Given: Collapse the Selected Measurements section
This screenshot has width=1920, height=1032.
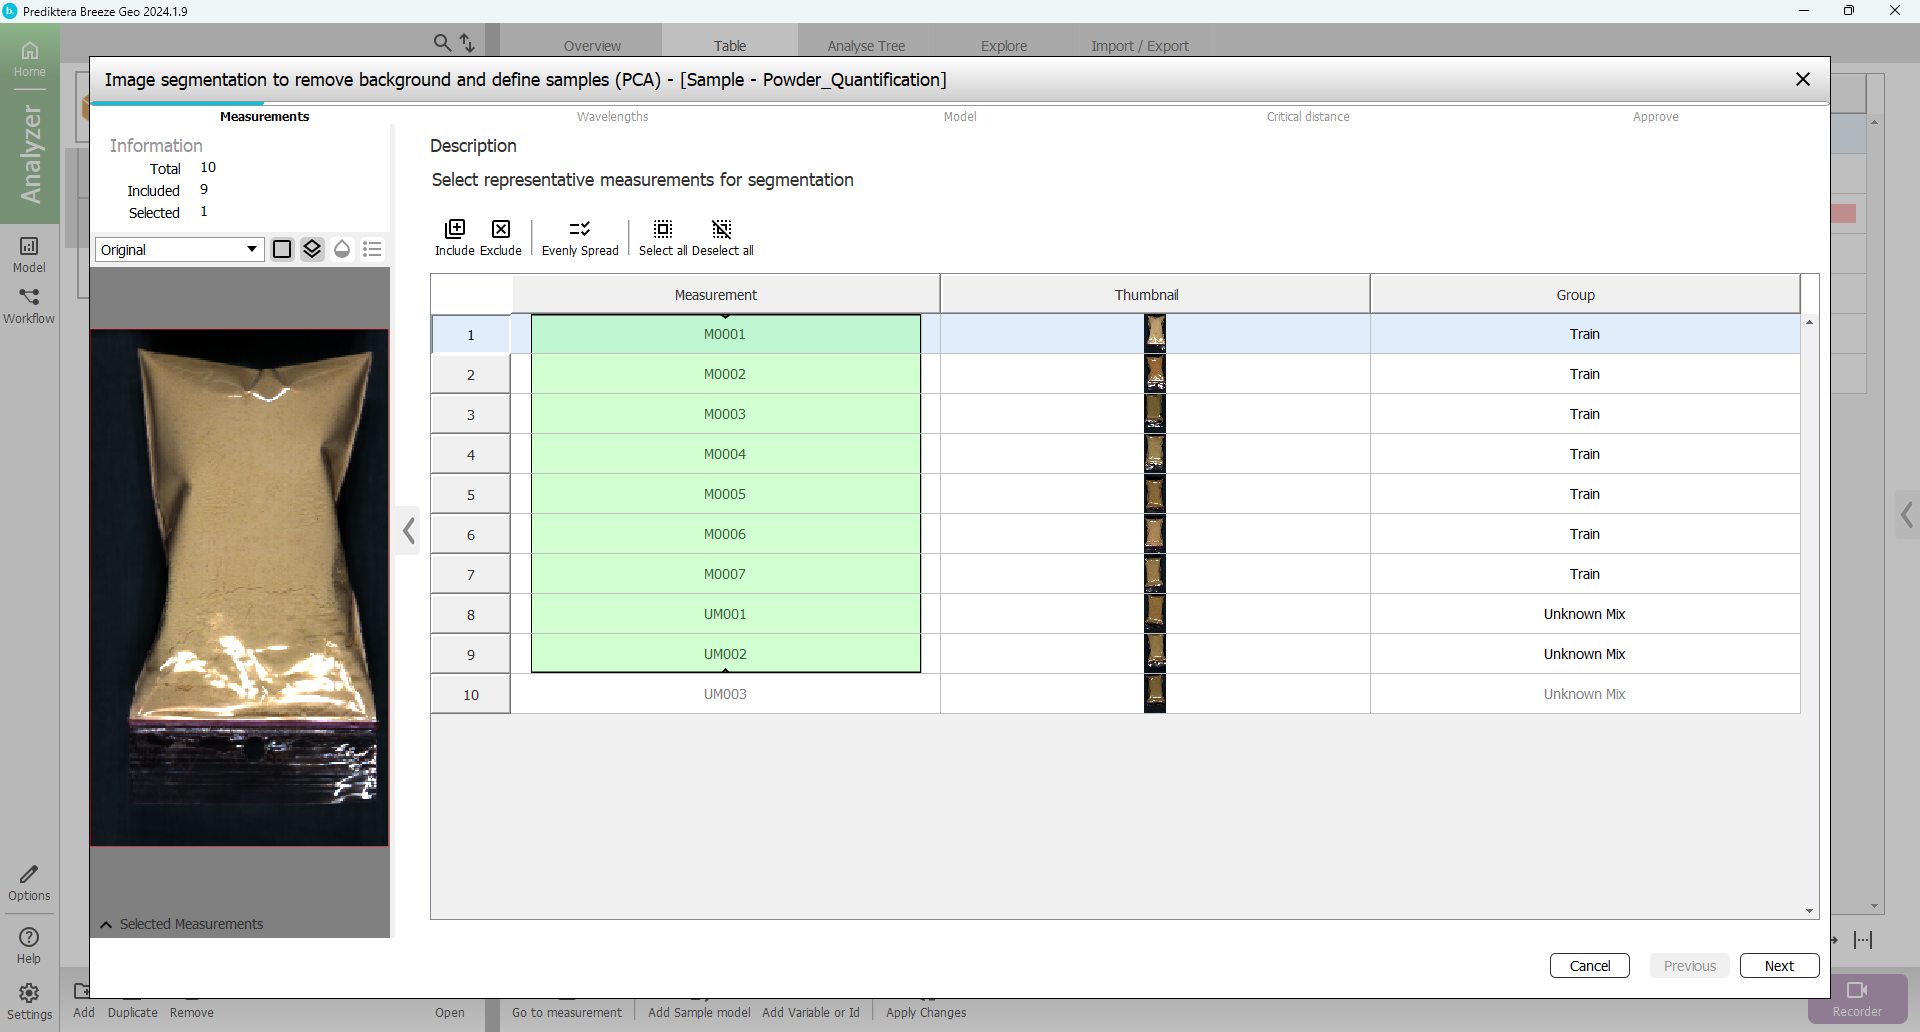Looking at the screenshot, I should [x=106, y=924].
